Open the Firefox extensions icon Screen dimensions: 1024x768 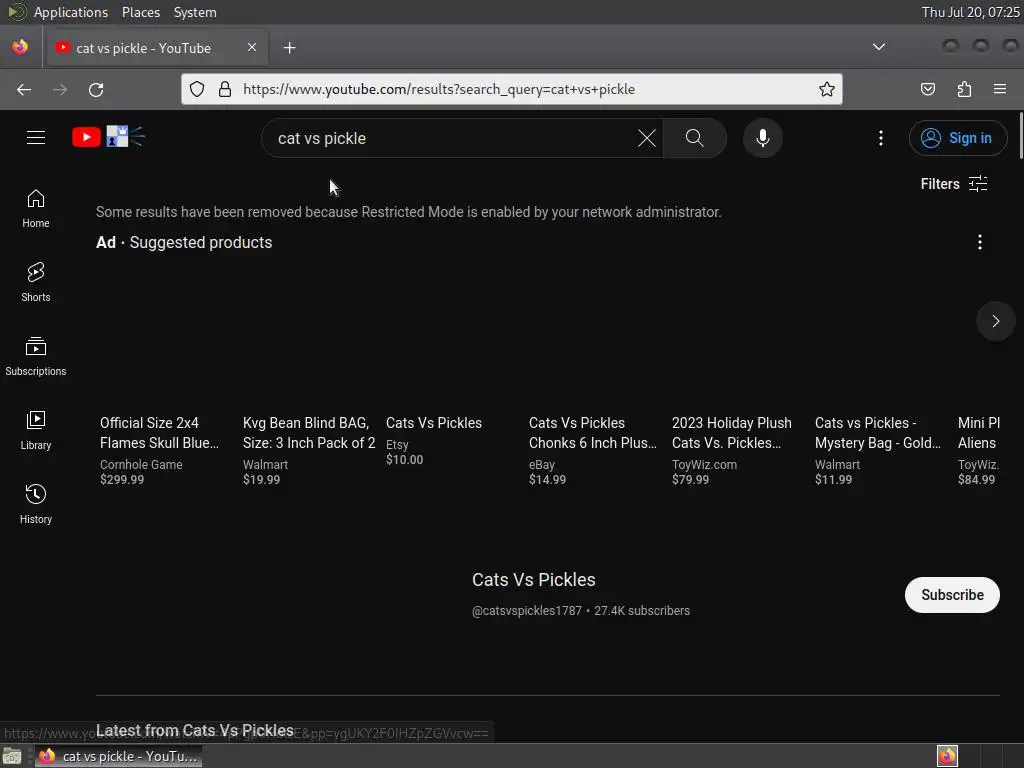coord(964,89)
